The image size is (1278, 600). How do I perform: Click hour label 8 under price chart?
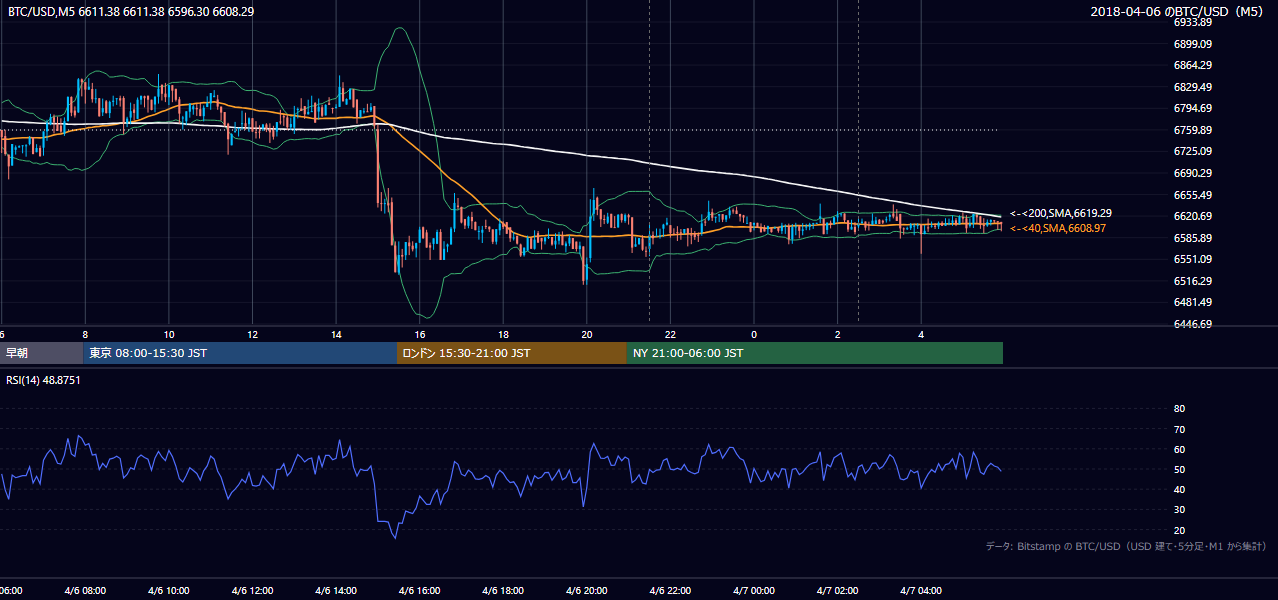[85, 334]
